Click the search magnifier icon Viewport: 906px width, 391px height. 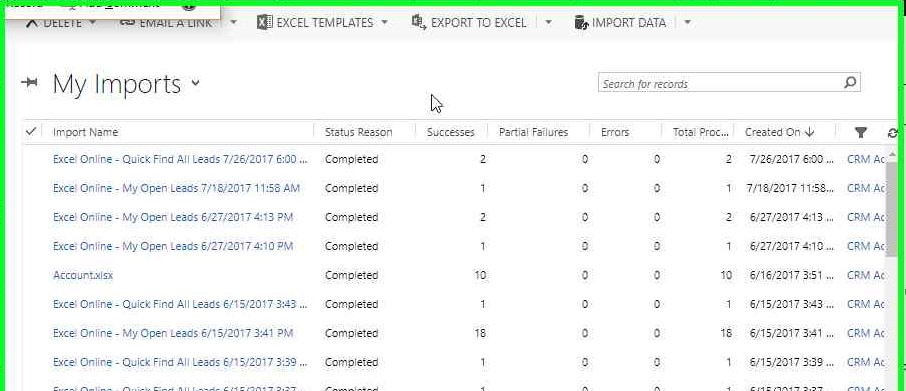pos(850,83)
